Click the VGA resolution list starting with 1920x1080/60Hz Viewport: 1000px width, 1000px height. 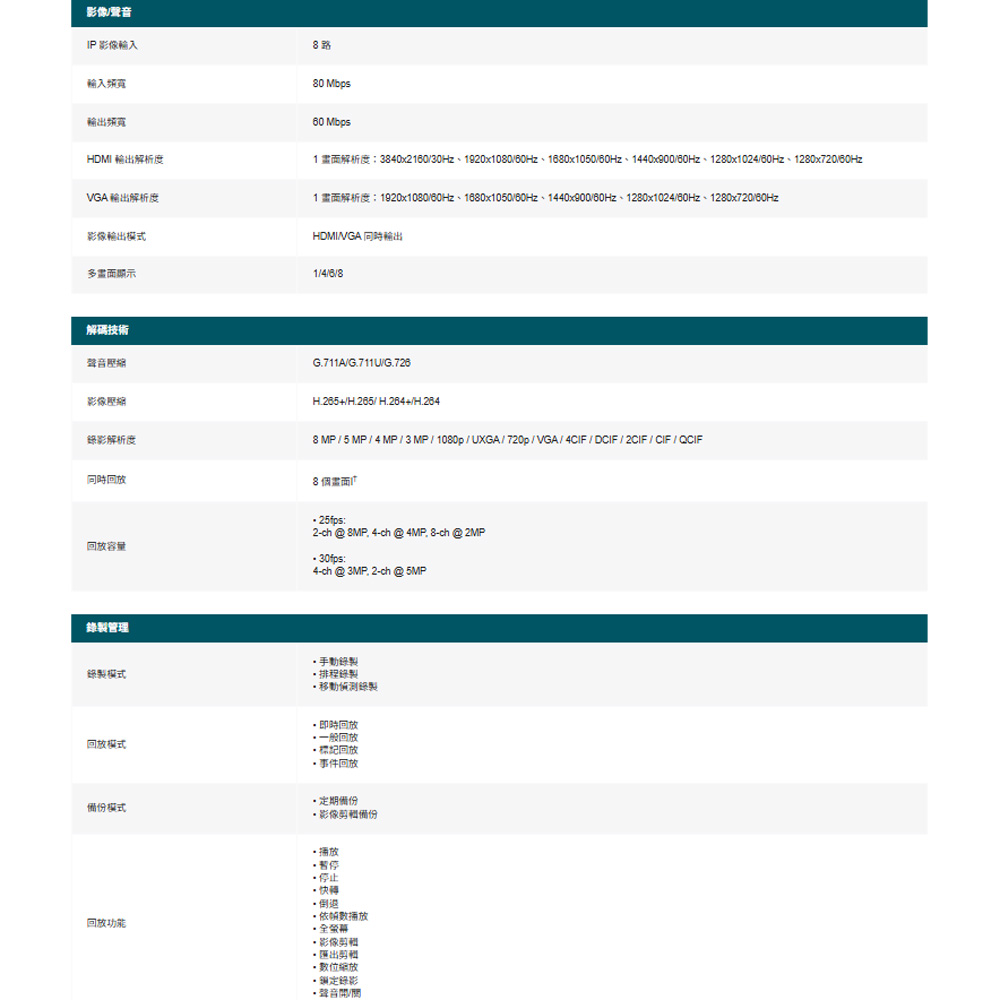pos(545,198)
